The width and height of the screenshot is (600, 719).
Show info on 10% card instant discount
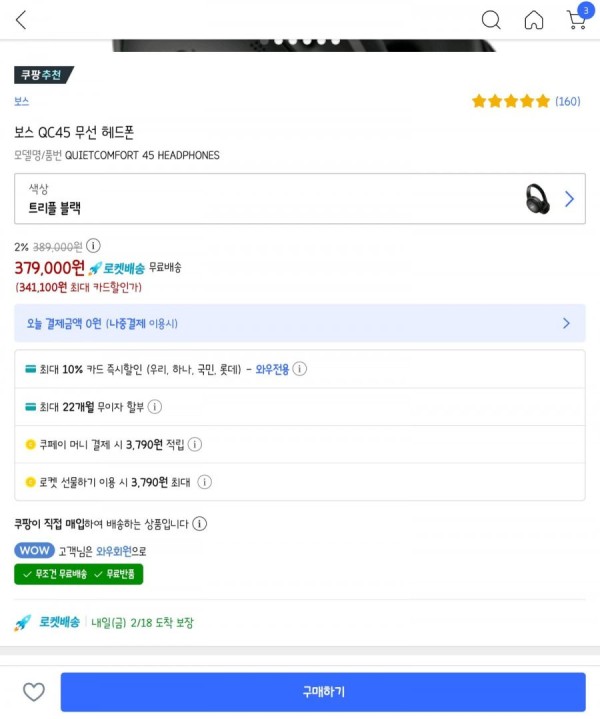click(300, 369)
